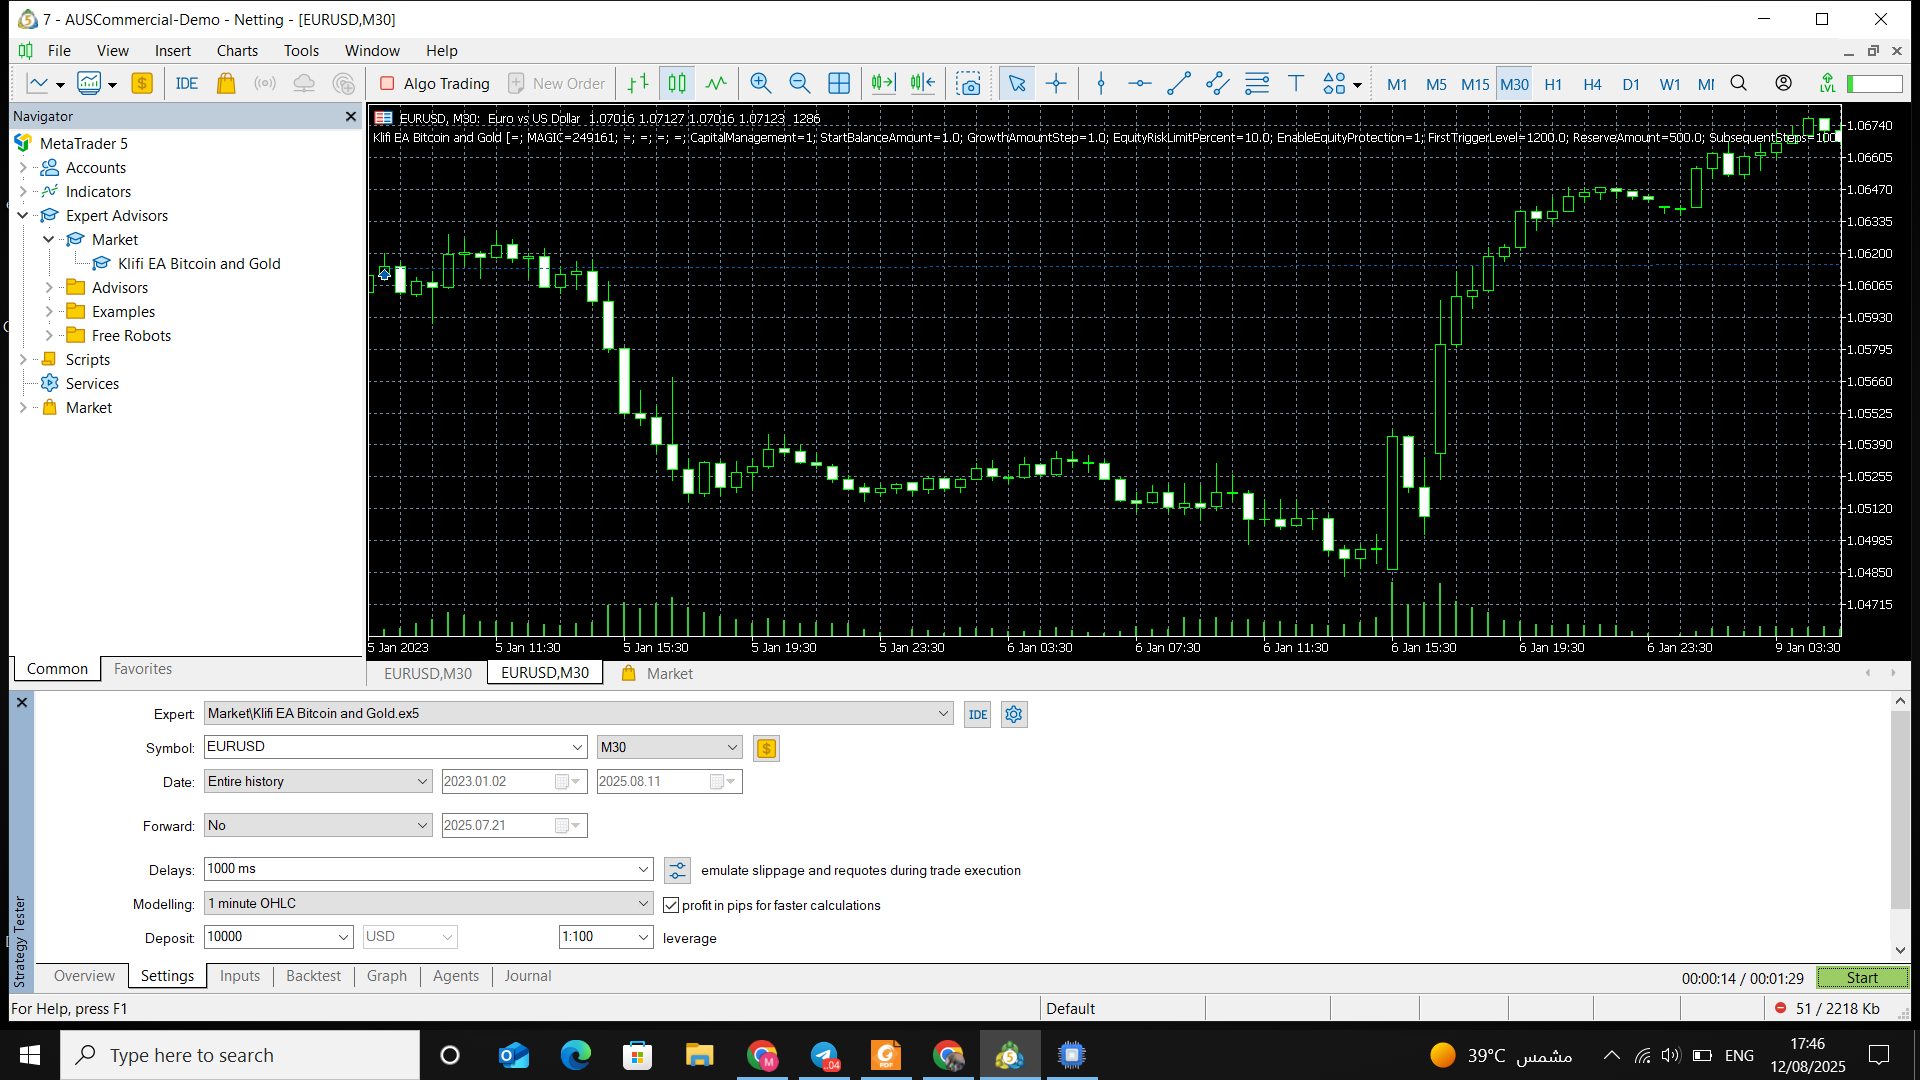Expand the Free Robots folder
Image resolution: width=1920 pixels, height=1080 pixels.
tap(49, 335)
